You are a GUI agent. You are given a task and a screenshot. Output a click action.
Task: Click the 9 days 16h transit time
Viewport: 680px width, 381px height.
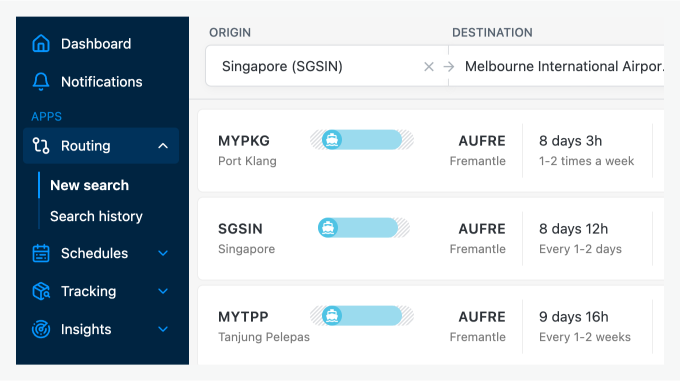click(573, 317)
